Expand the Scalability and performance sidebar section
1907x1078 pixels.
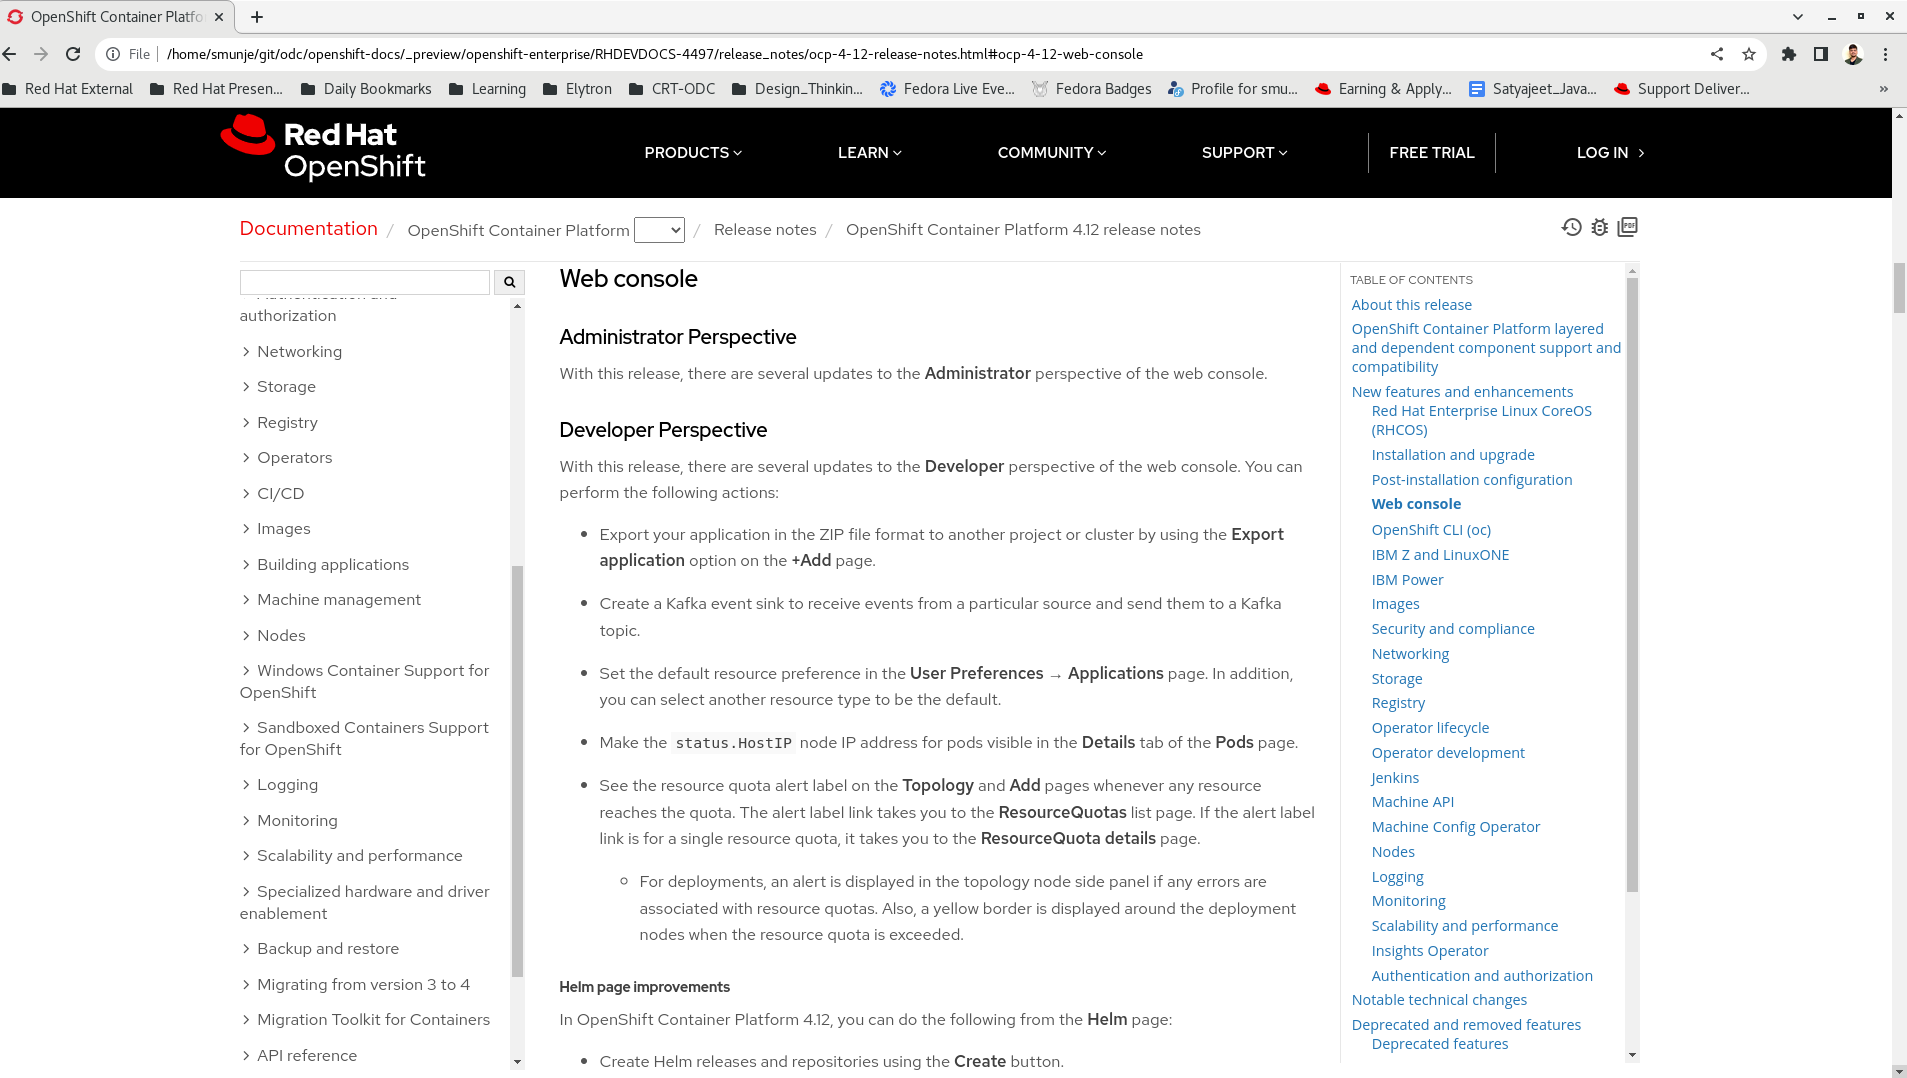[x=351, y=856]
